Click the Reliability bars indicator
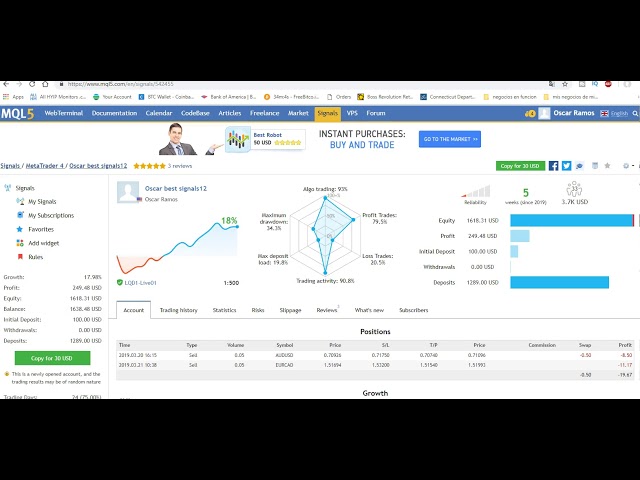The image size is (640, 480). pyautogui.click(x=477, y=190)
